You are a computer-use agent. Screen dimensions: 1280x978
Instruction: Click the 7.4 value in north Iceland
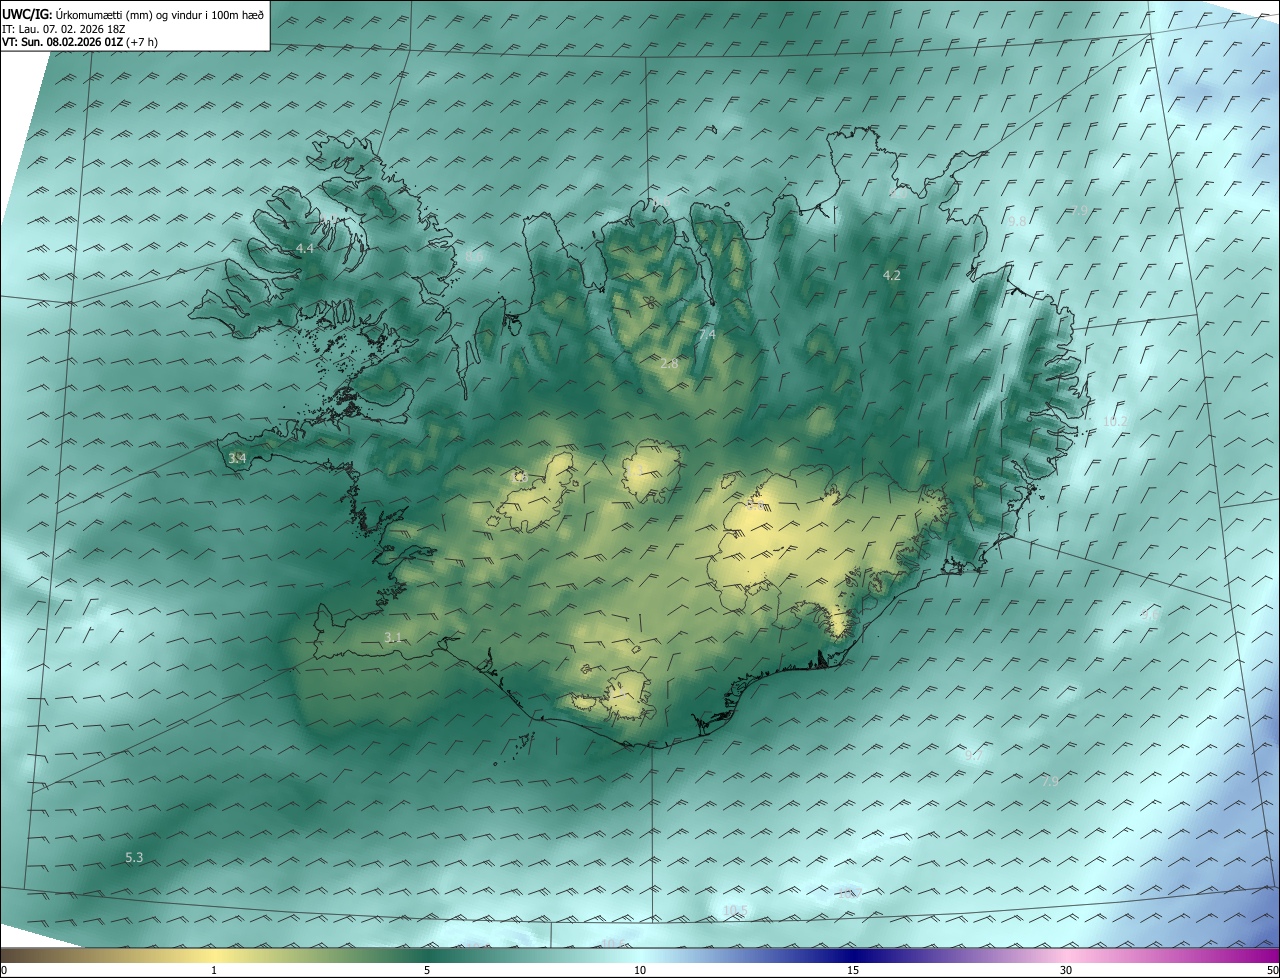pyautogui.click(x=706, y=334)
